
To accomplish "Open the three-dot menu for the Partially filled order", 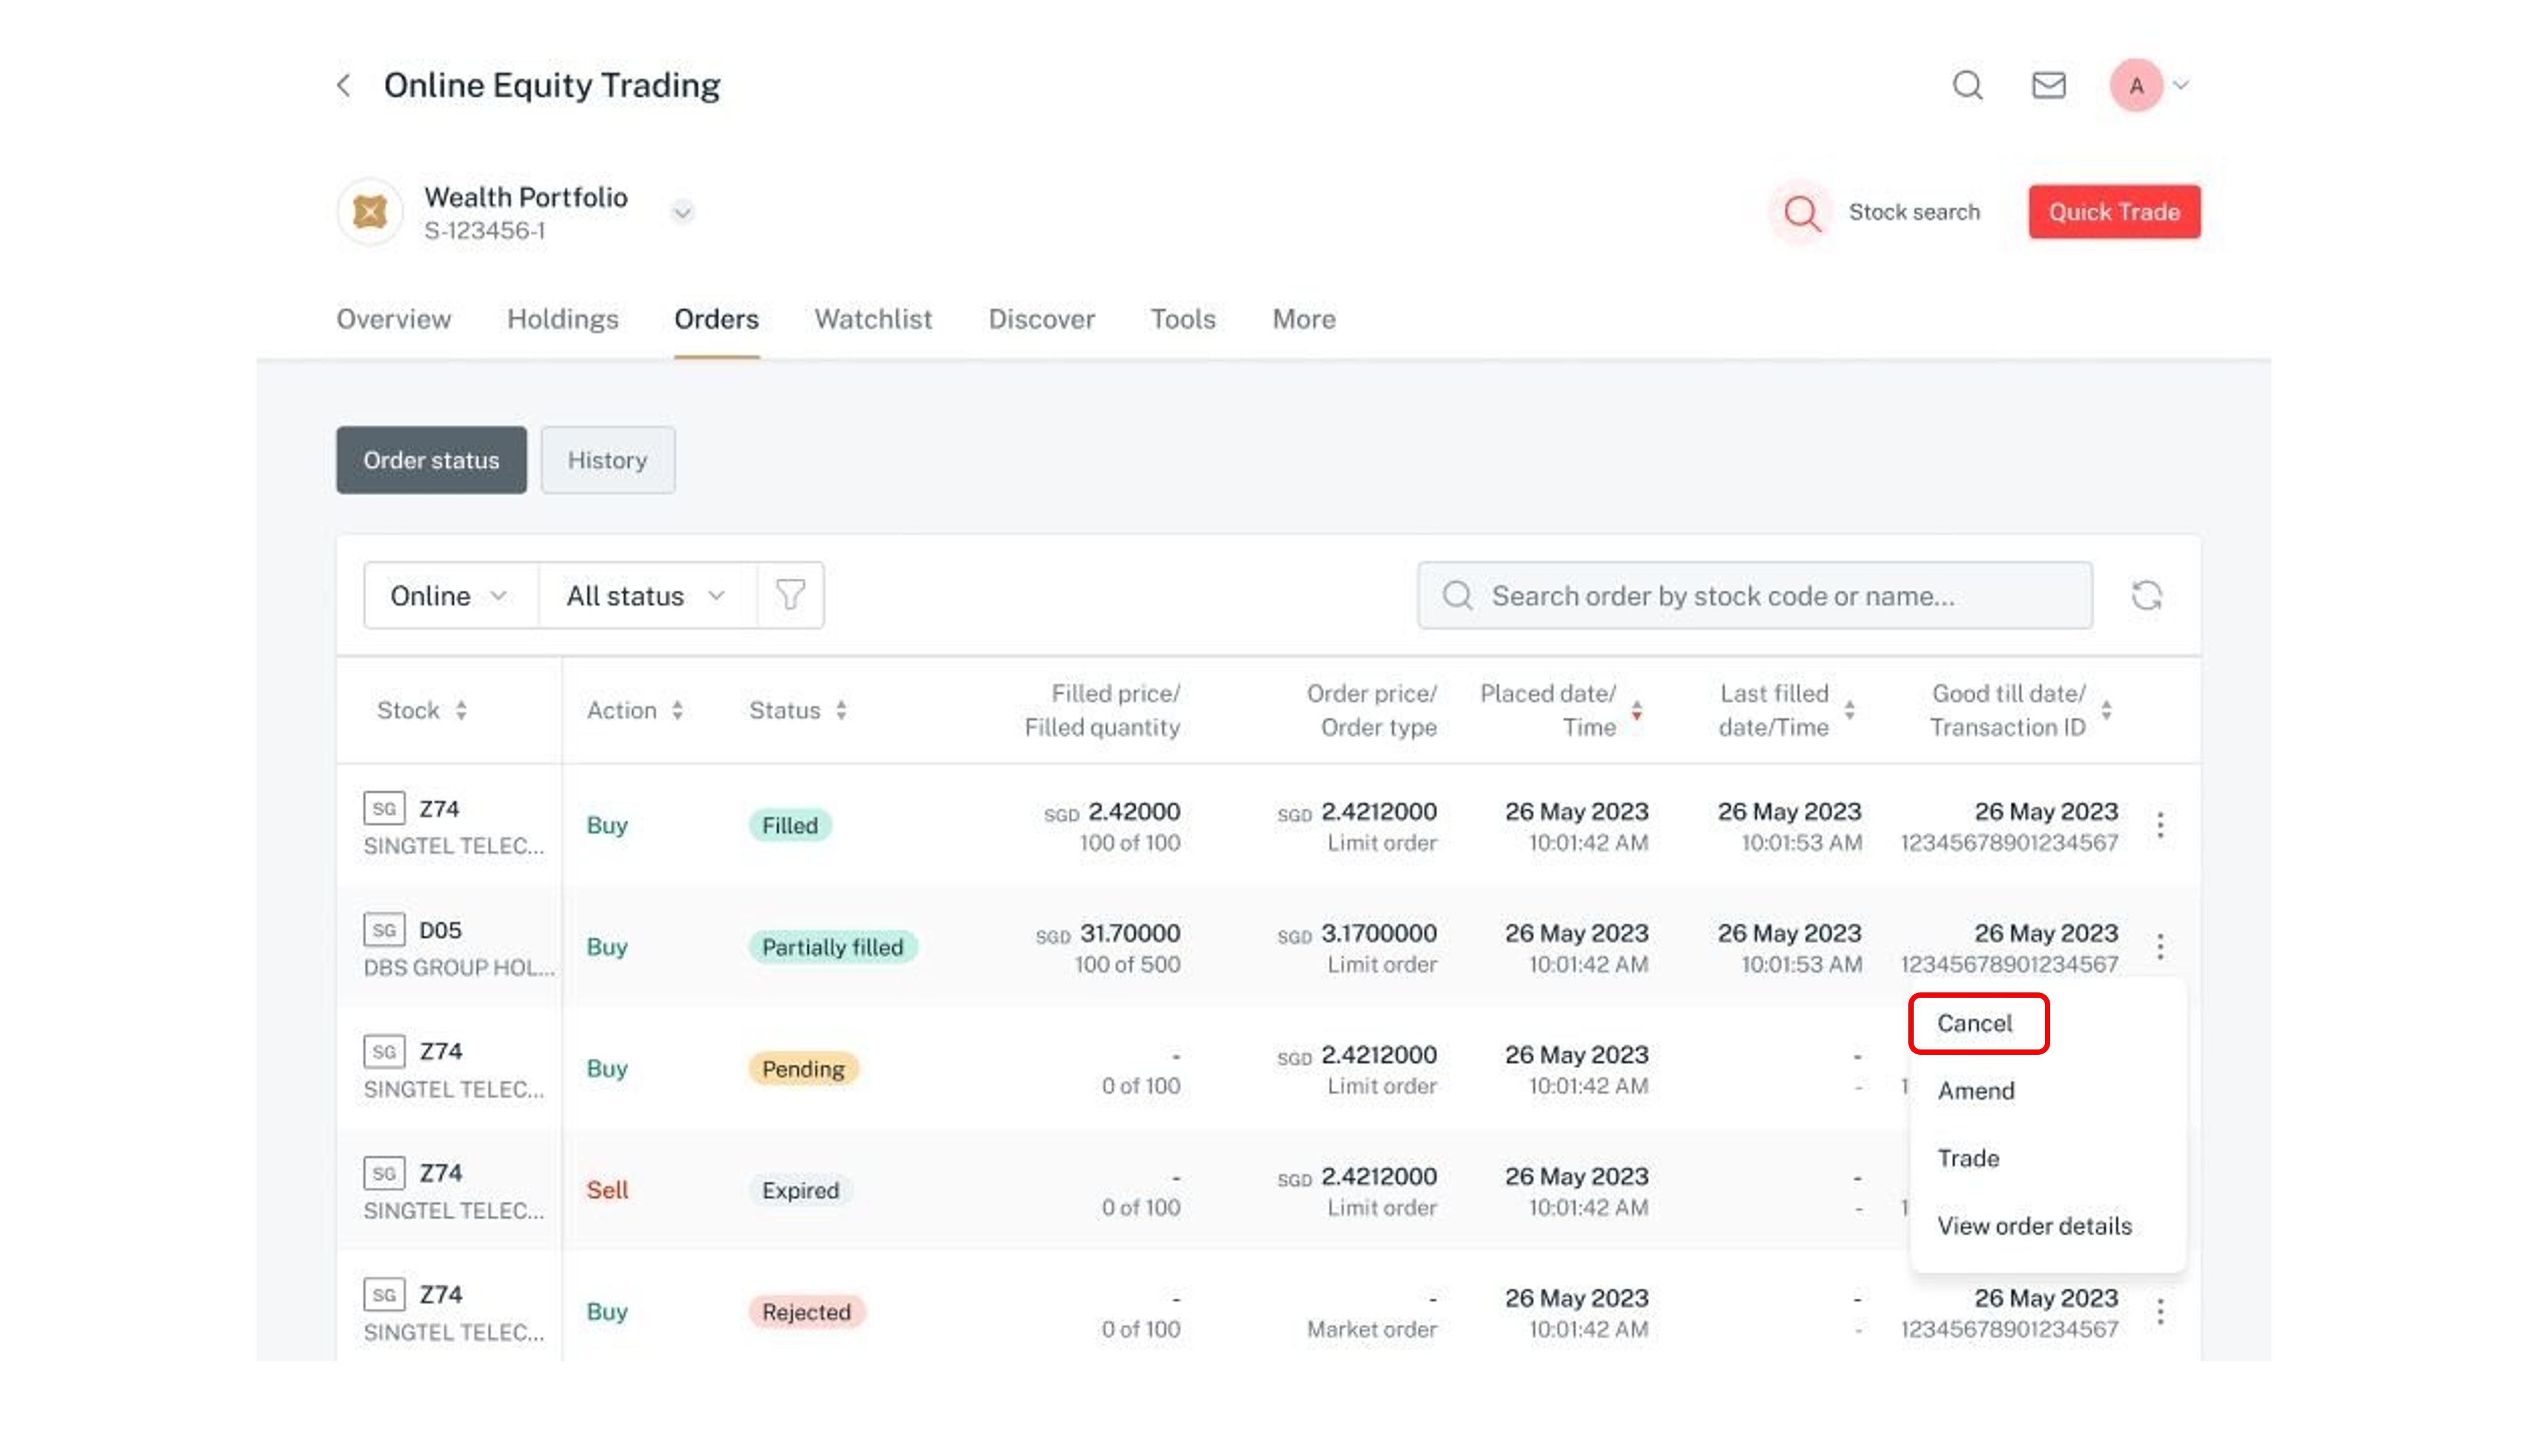I will (2160, 946).
